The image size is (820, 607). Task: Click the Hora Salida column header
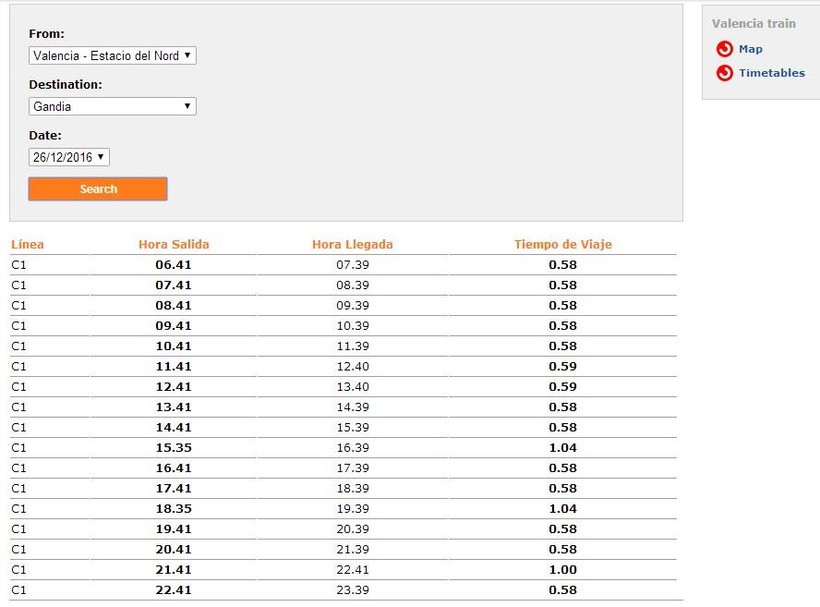pos(173,244)
